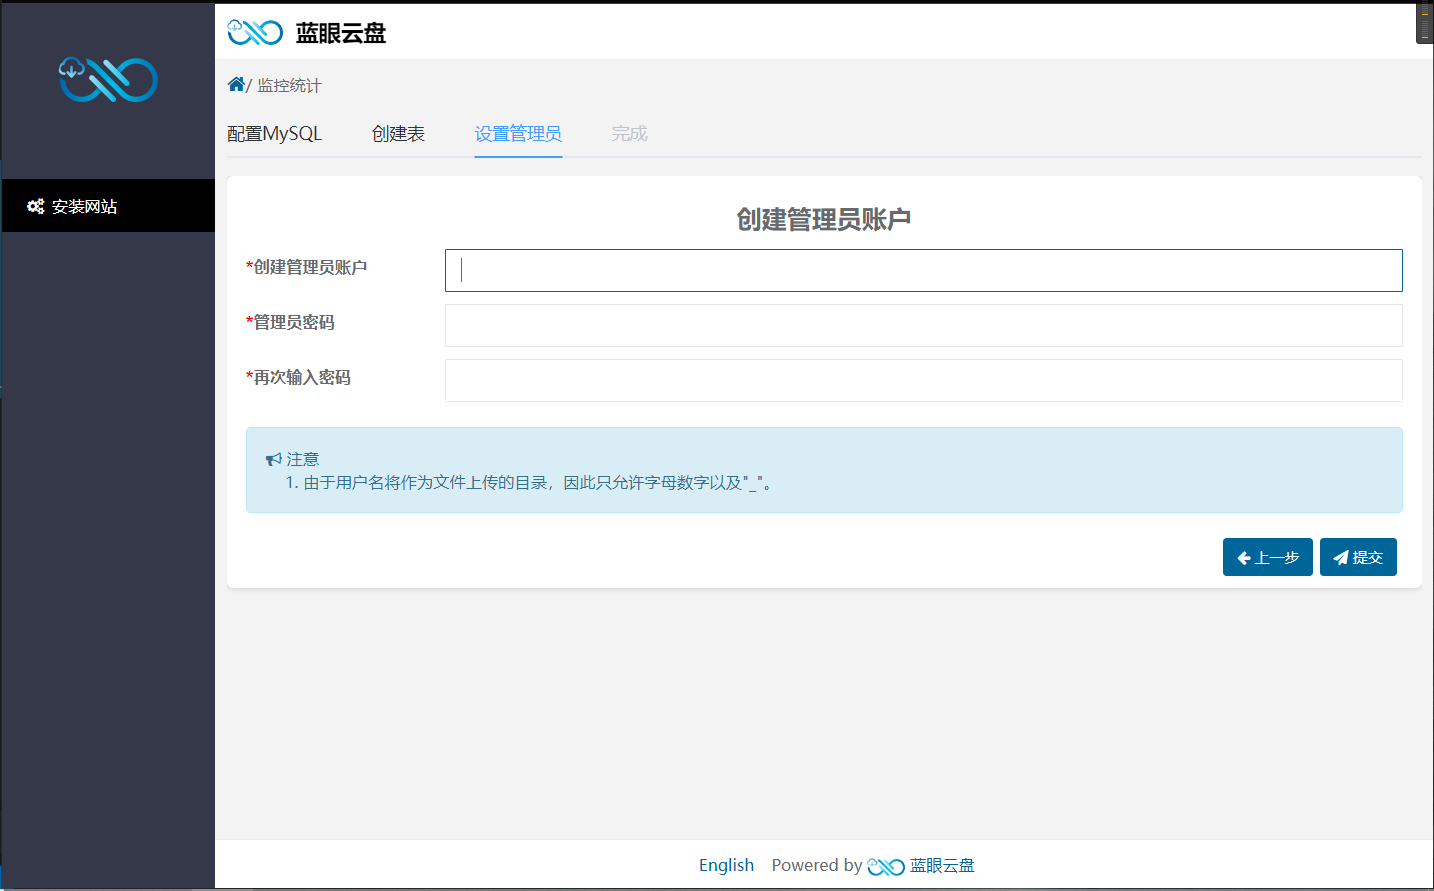The width and height of the screenshot is (1434, 891).
Task: Click the large cloud logo in the sidebar
Action: point(107,80)
